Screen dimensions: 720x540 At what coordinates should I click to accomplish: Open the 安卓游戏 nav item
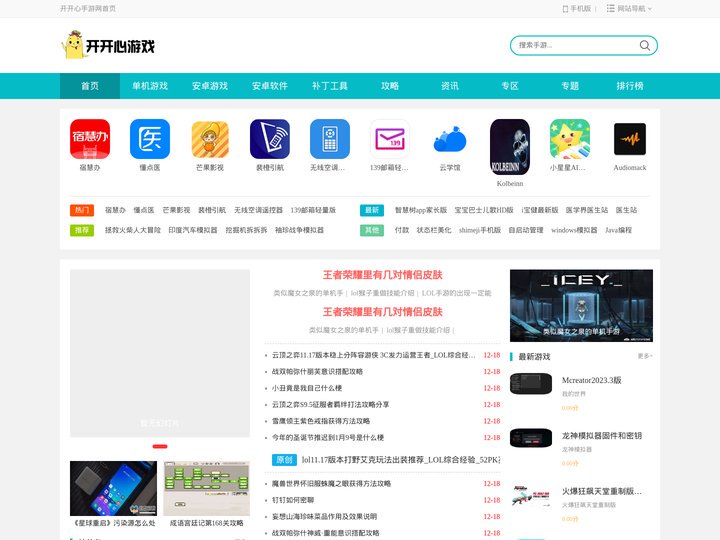point(210,86)
